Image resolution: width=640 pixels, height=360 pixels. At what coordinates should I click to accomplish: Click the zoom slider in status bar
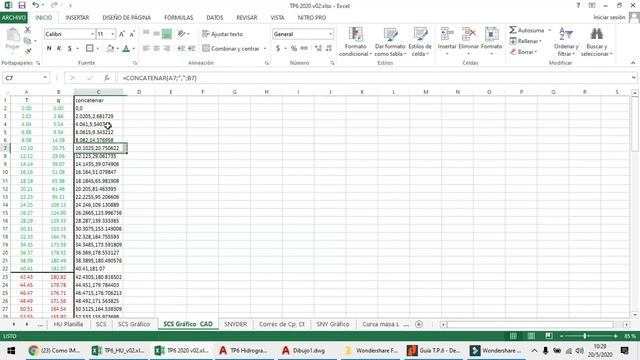click(585, 336)
